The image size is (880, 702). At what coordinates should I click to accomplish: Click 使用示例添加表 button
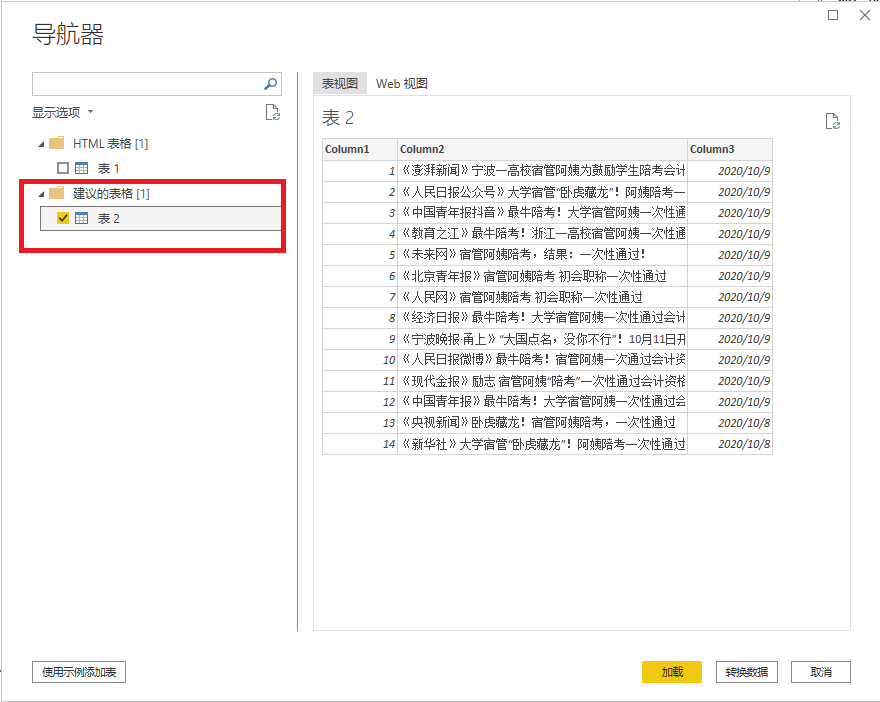tap(79, 672)
